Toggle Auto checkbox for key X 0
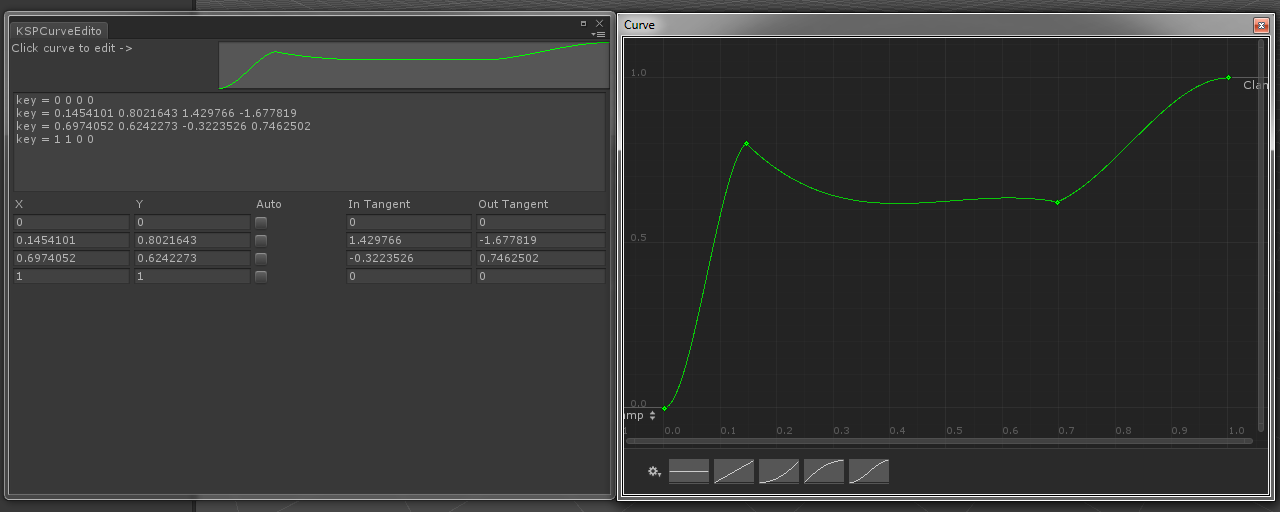The height and width of the screenshot is (512, 1280). point(261,222)
